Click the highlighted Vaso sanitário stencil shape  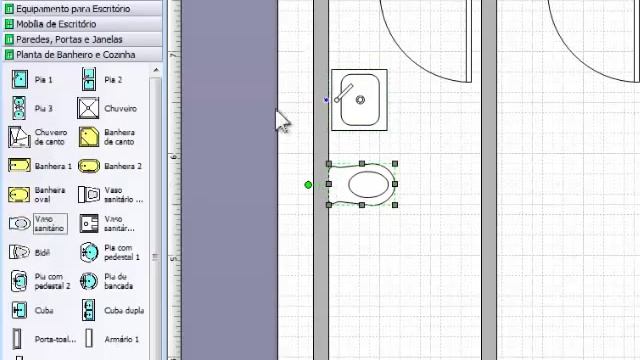coord(38,224)
